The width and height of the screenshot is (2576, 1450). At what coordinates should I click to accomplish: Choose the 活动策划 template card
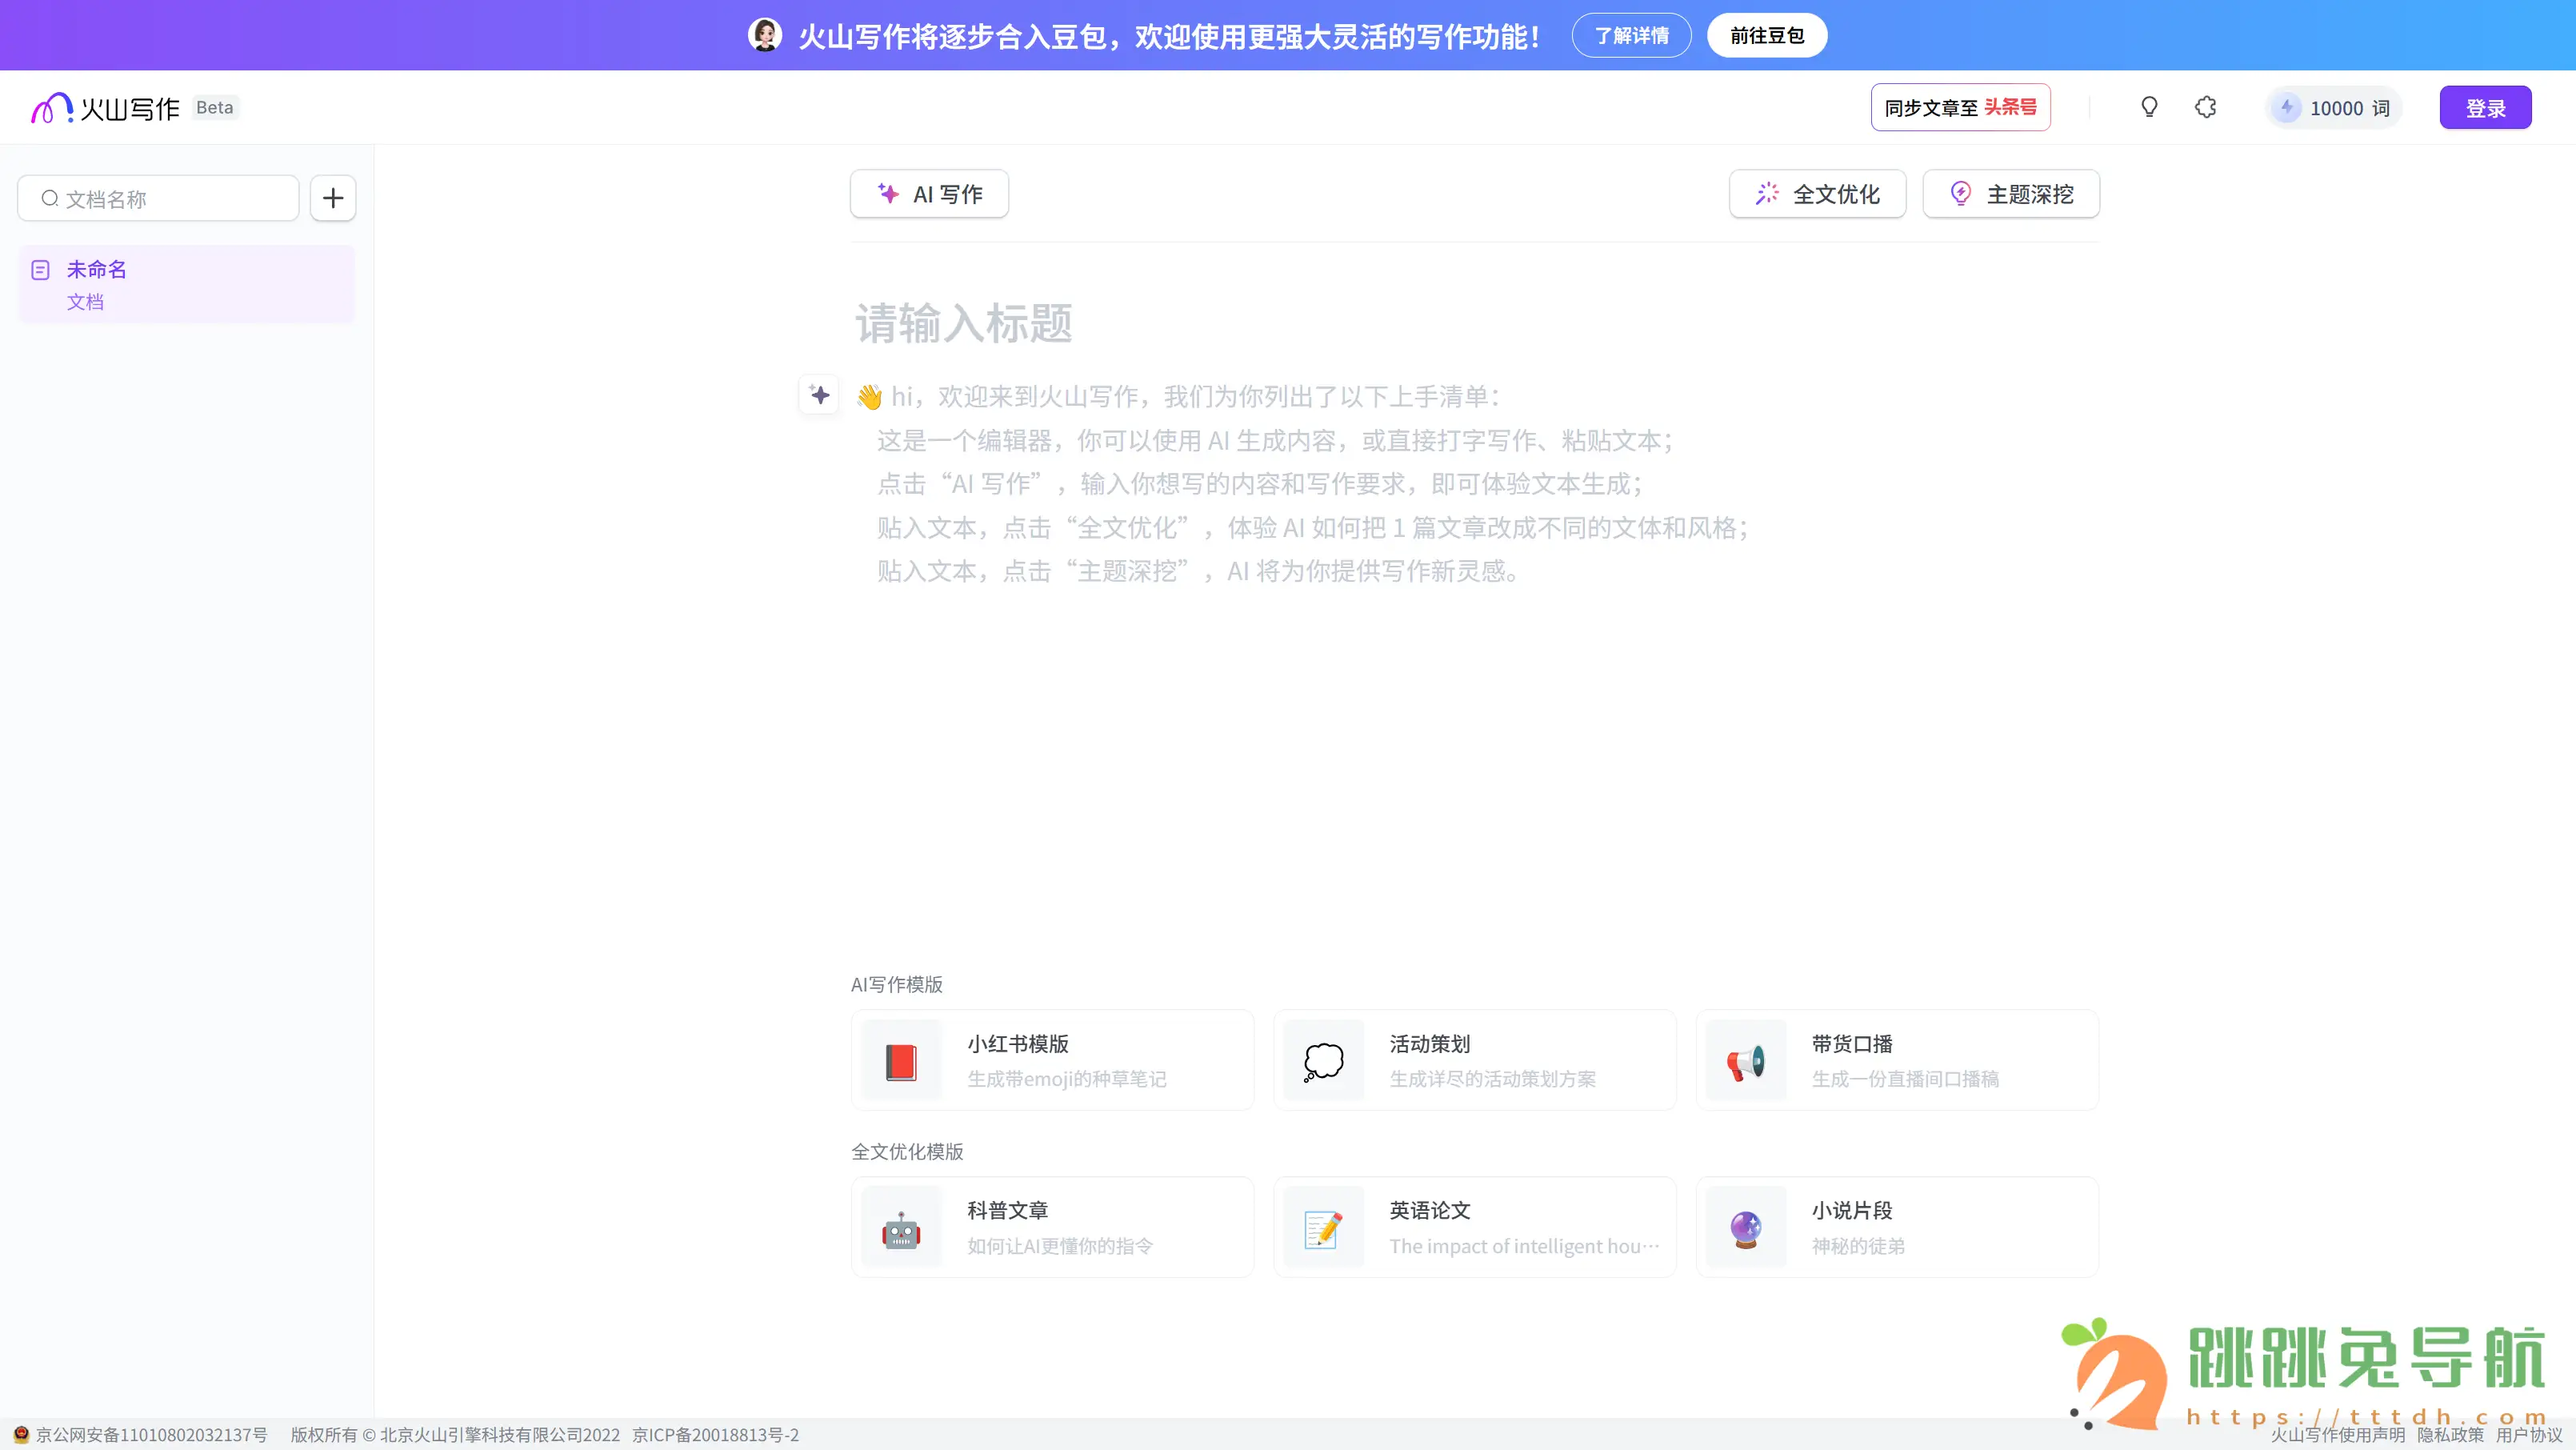[x=1474, y=1060]
